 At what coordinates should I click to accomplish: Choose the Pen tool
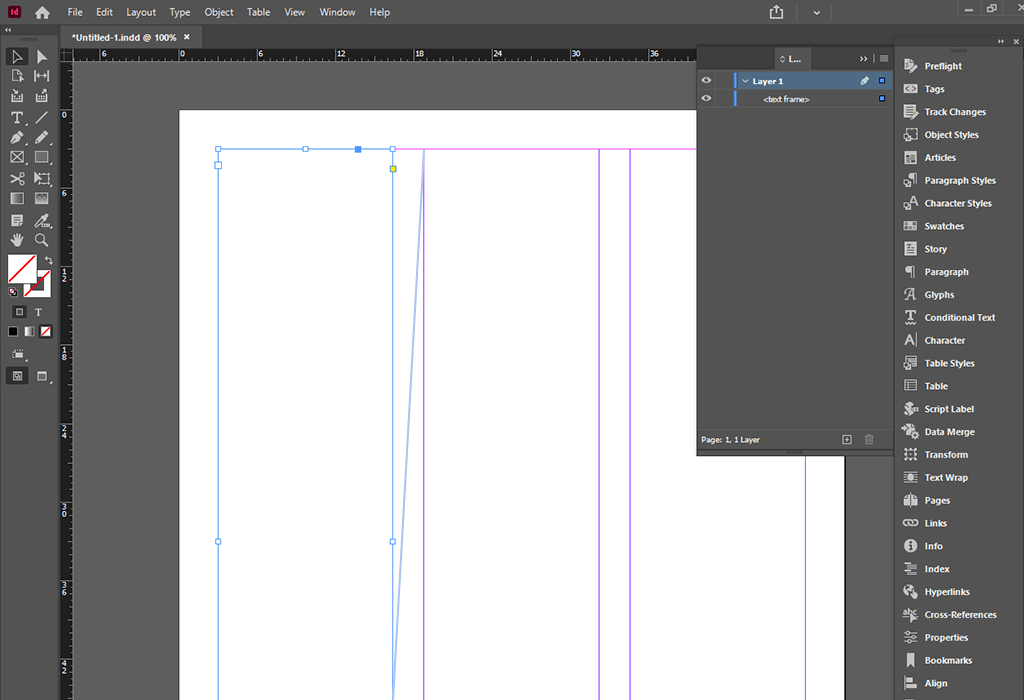[17, 137]
